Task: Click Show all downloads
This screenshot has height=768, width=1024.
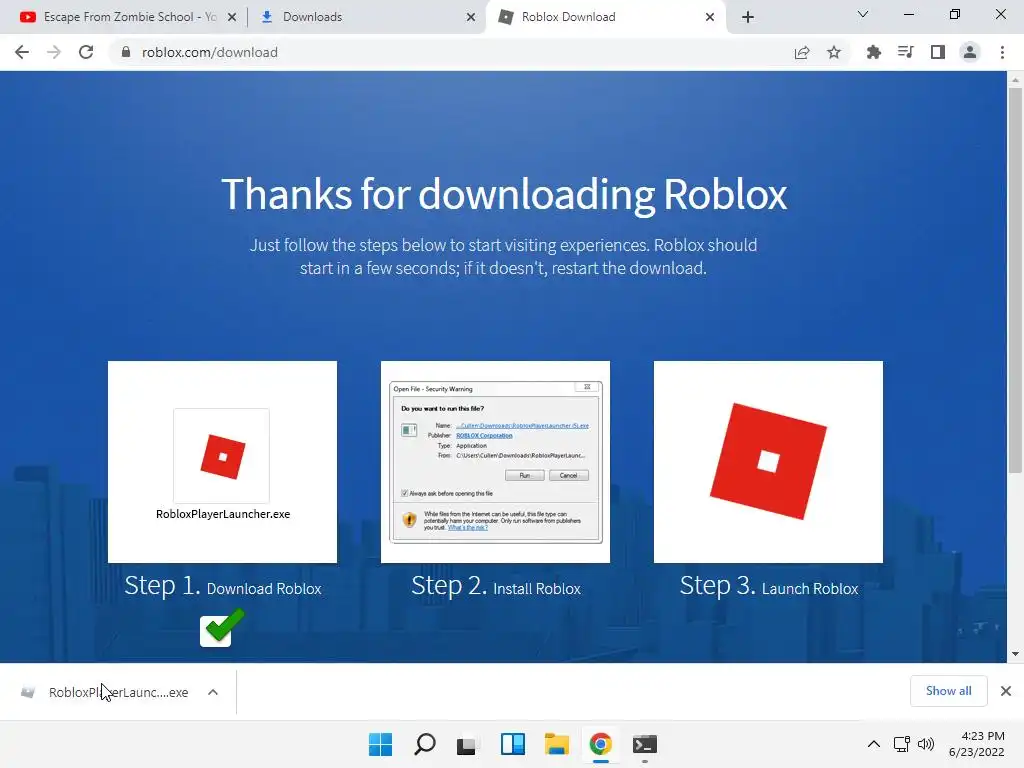Action: pos(948,691)
